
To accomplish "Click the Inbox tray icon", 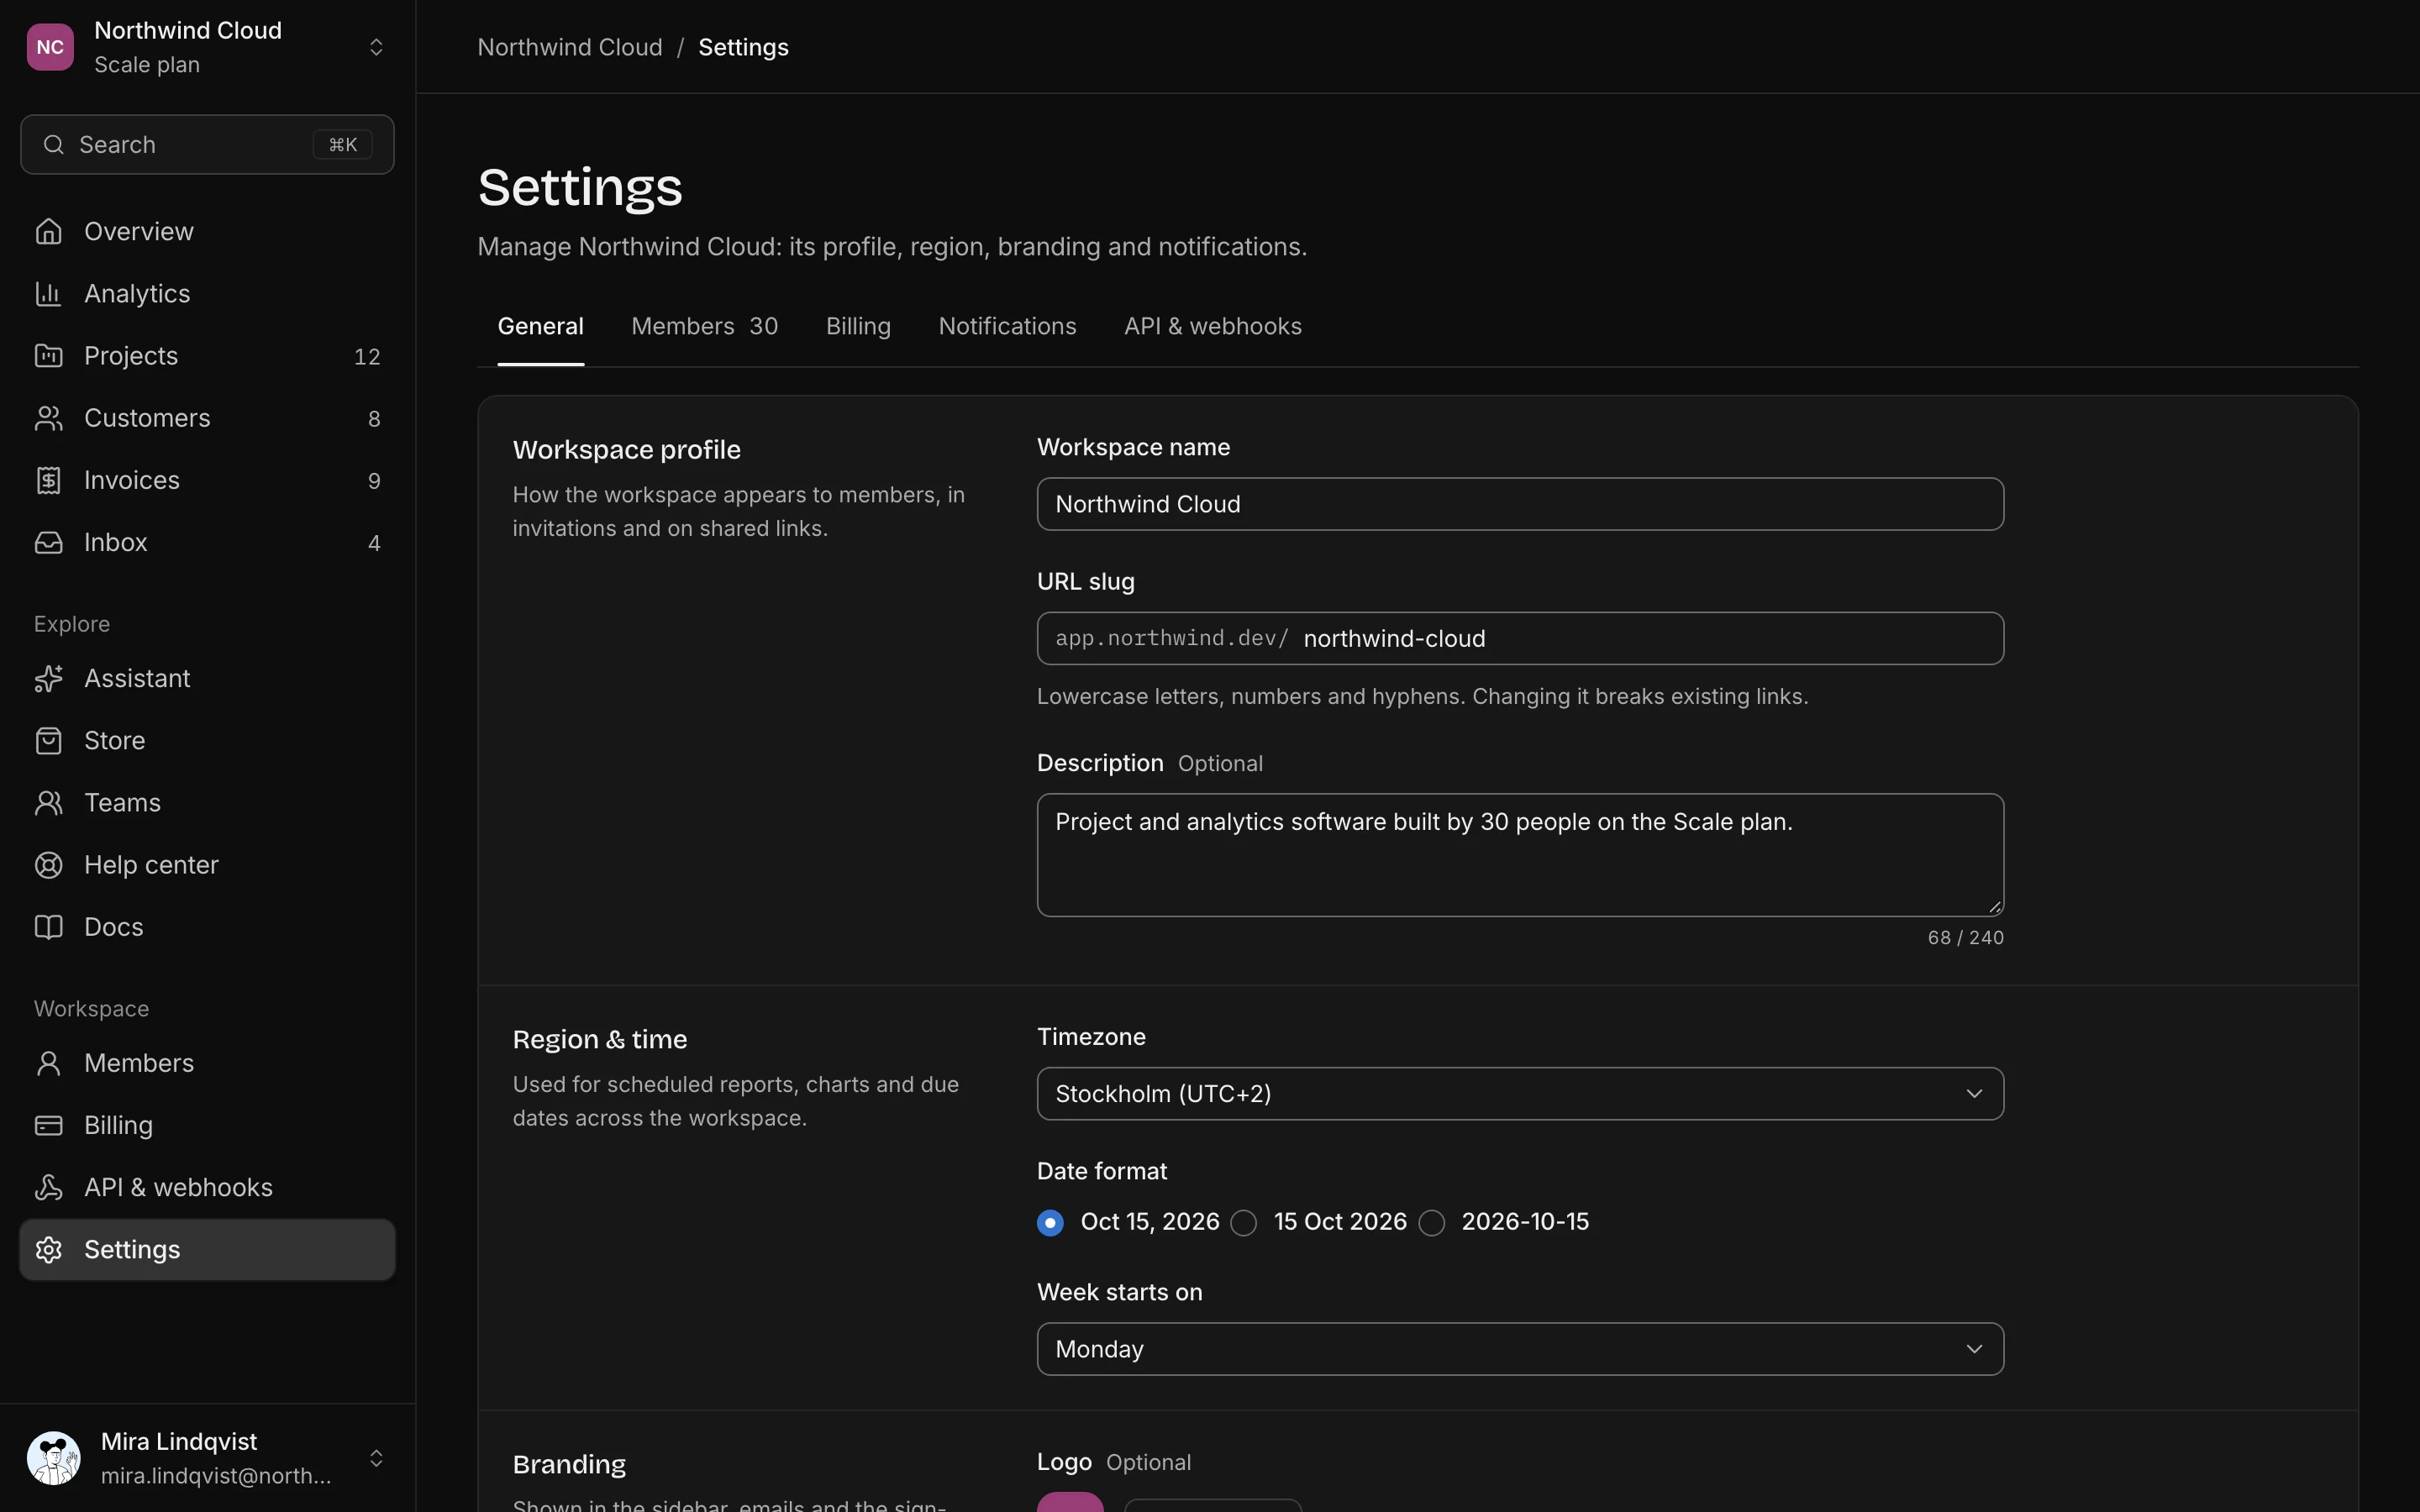I will click(49, 542).
